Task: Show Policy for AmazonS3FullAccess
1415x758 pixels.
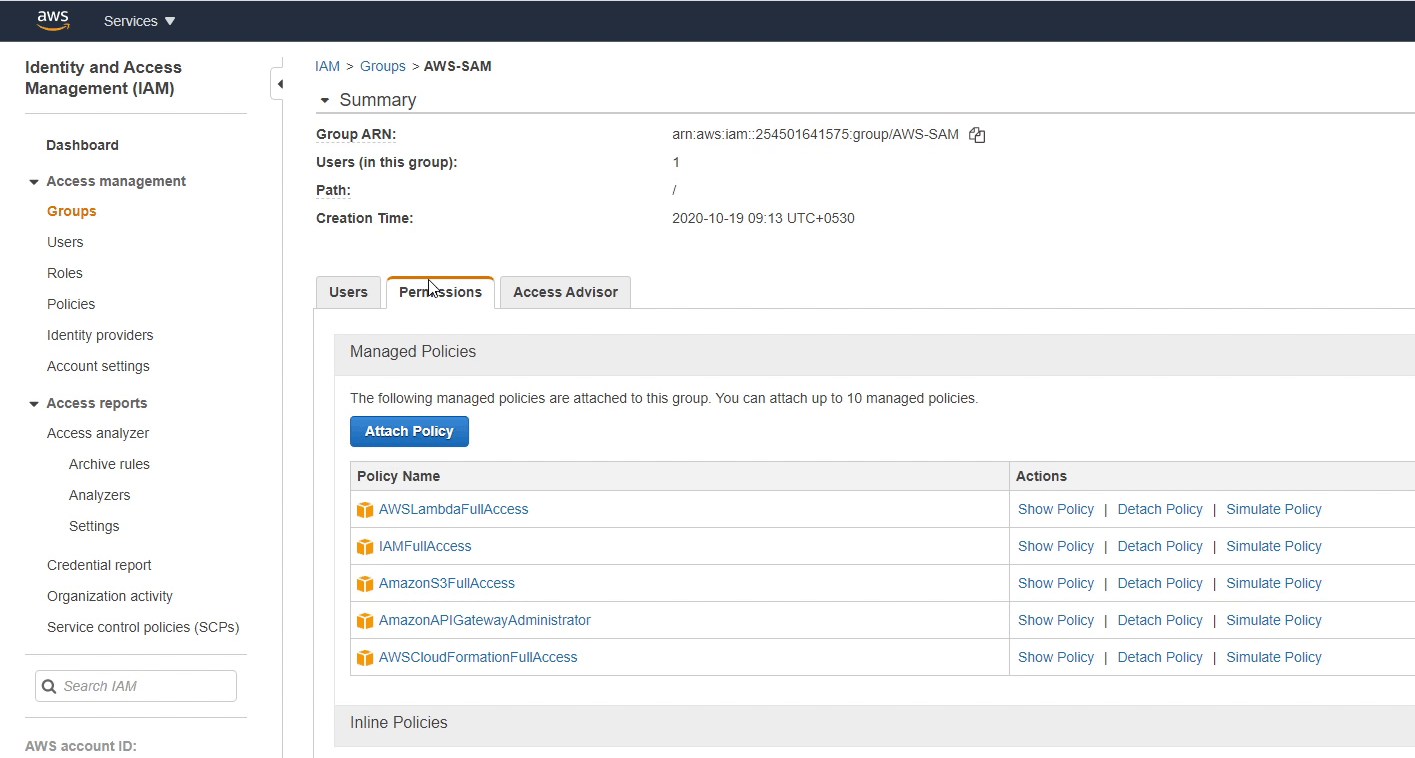Action: (1055, 583)
